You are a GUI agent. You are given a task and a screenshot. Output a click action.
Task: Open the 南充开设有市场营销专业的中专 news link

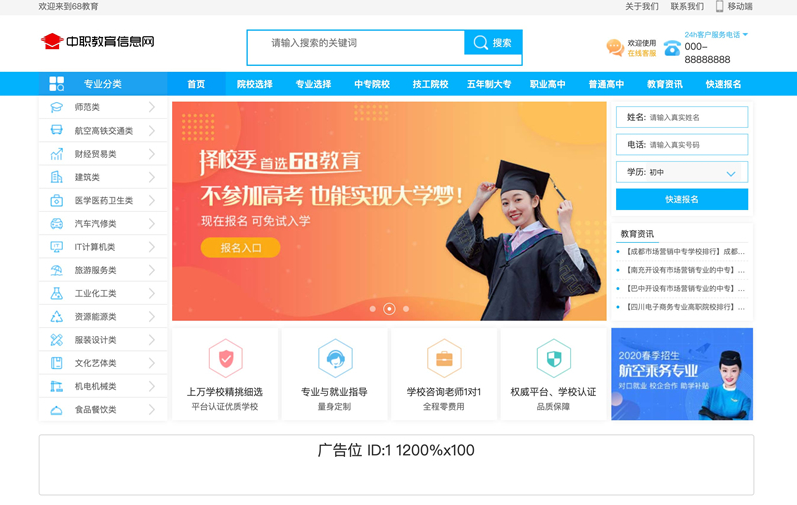[685, 270]
